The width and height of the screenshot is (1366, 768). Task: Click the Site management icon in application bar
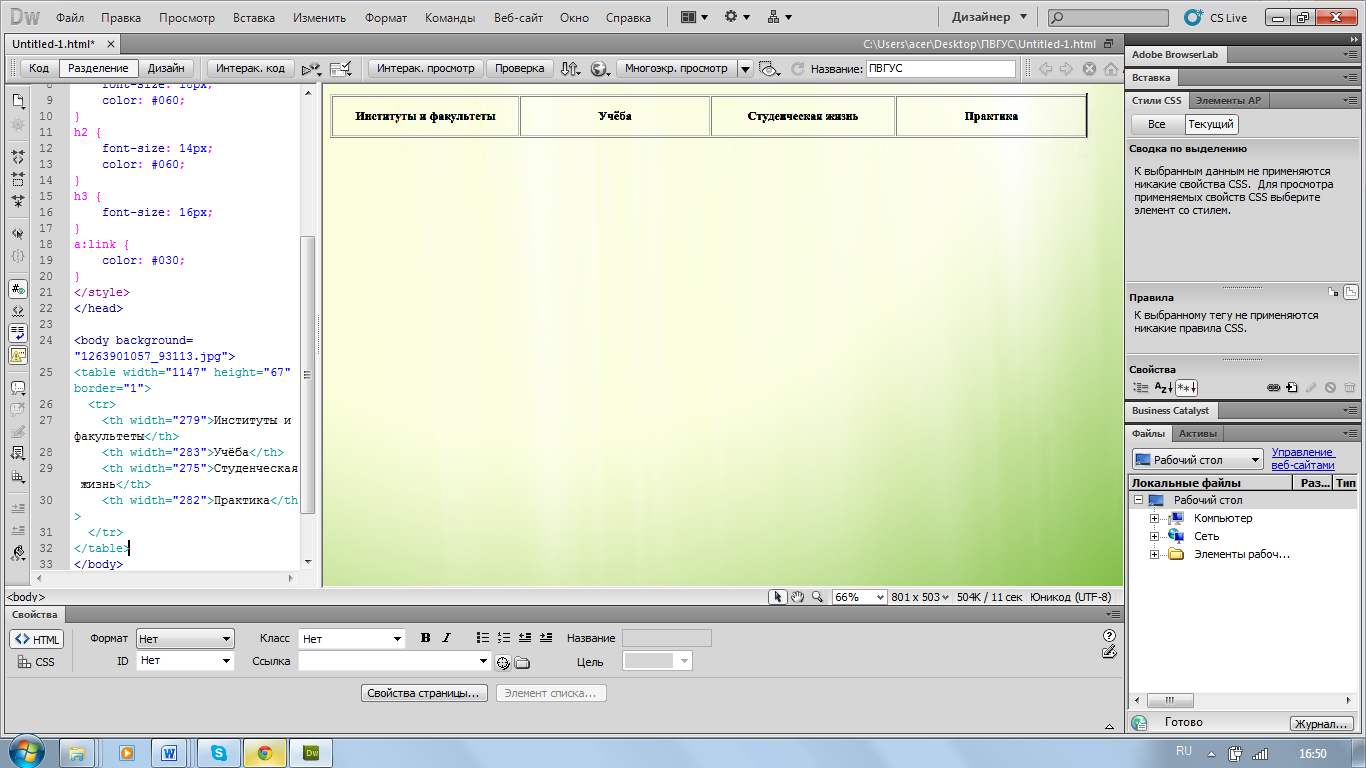[x=779, y=17]
